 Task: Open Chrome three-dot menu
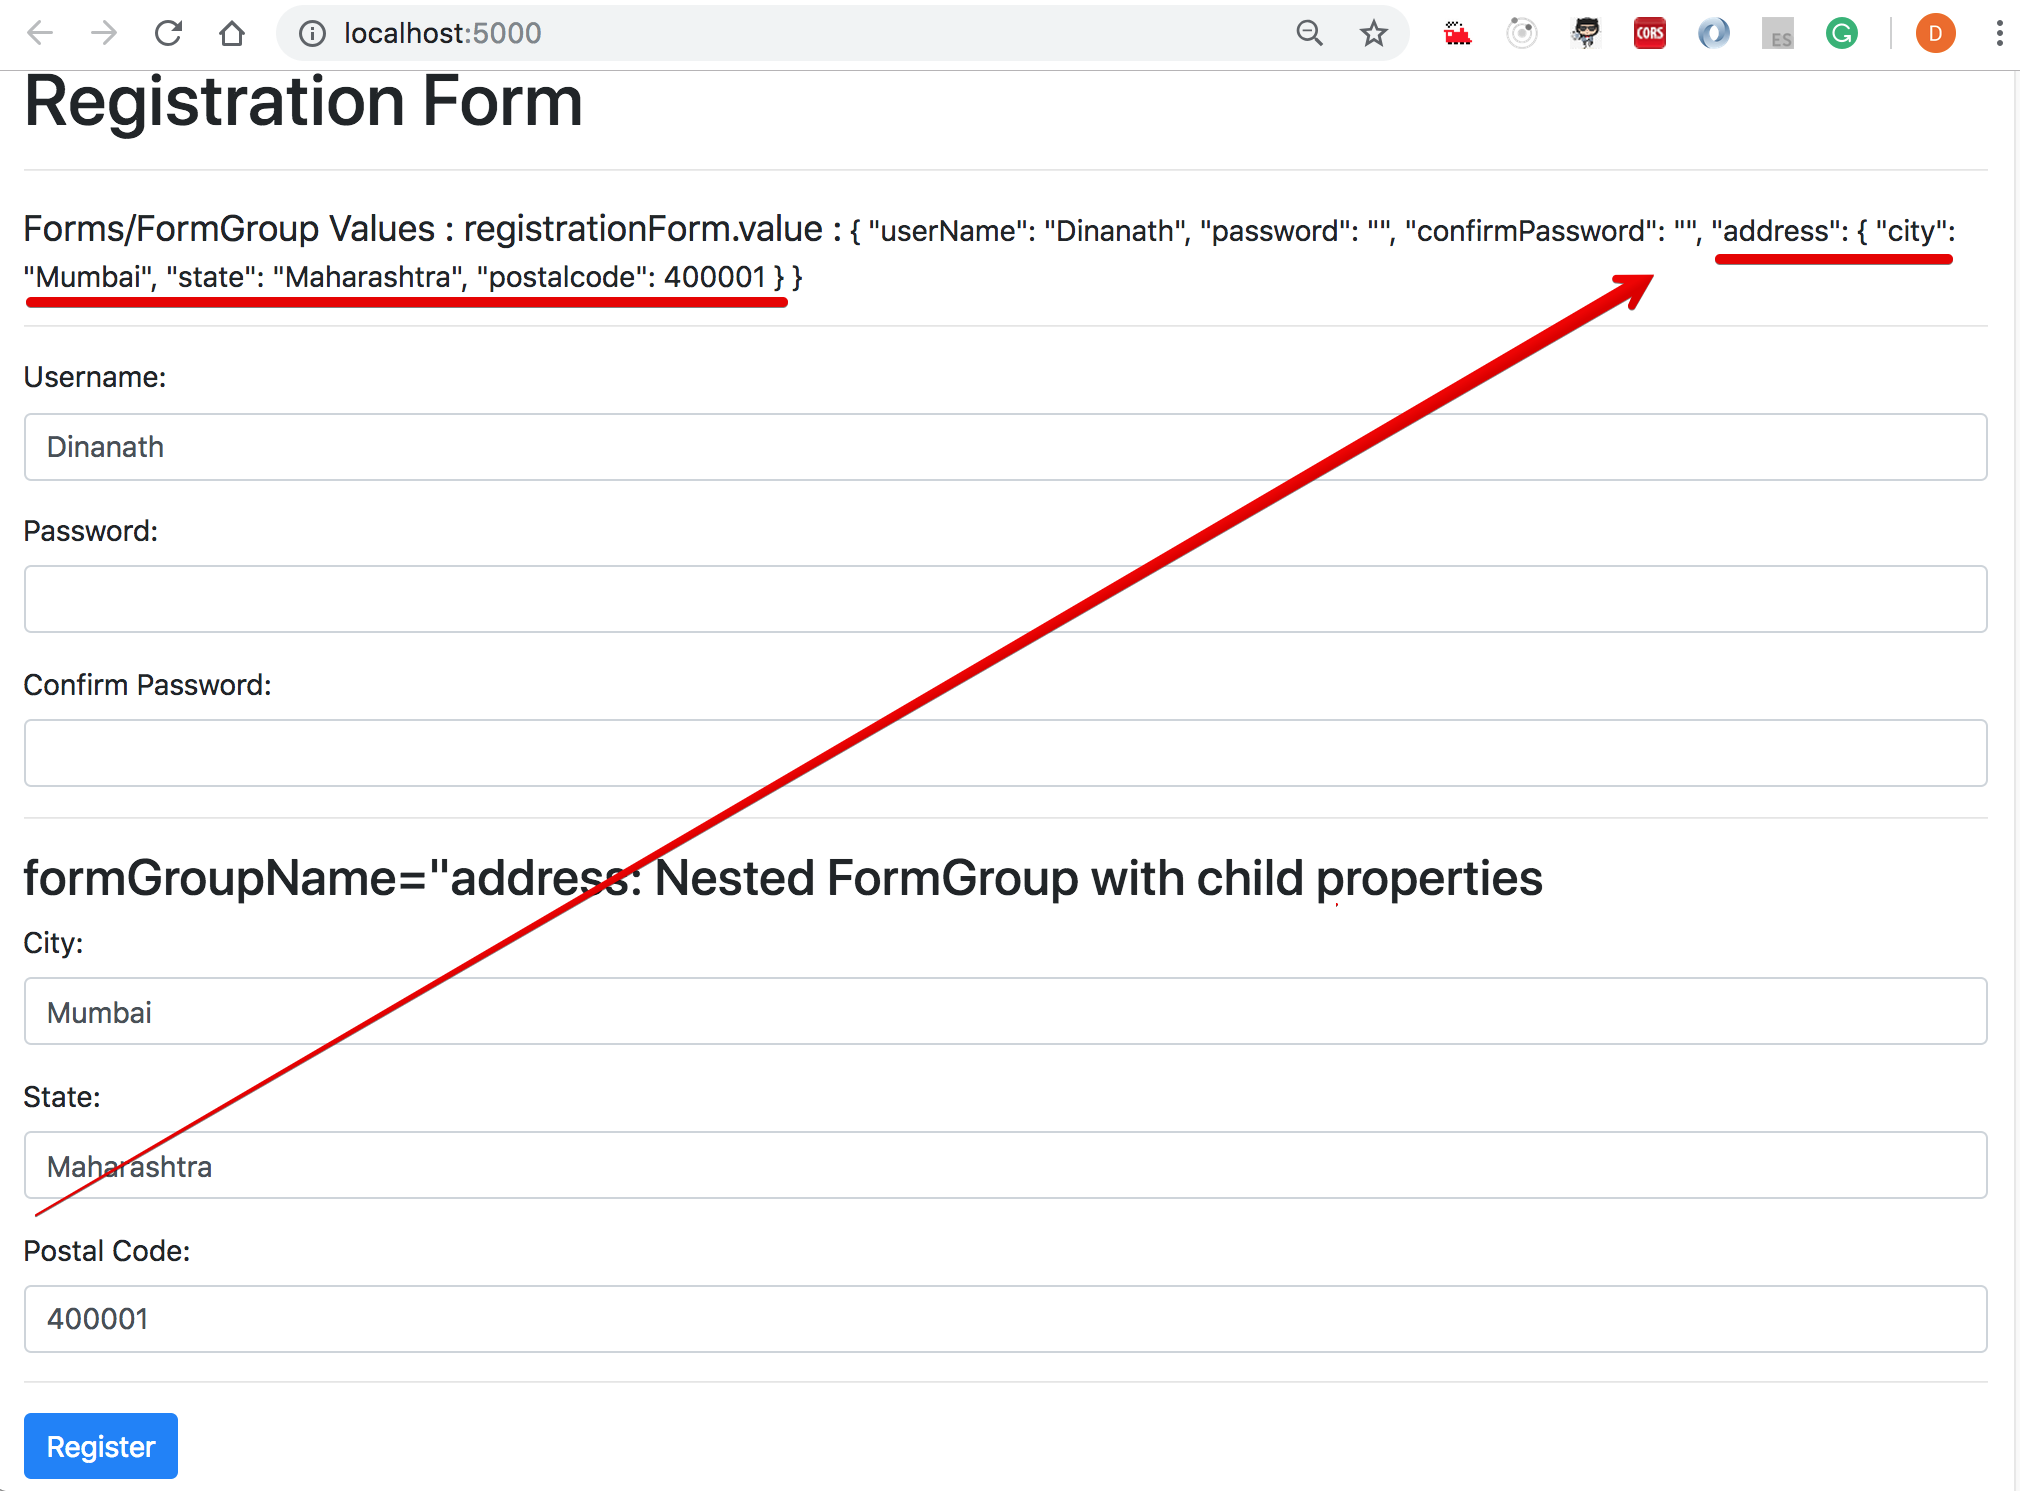pyautogui.click(x=1999, y=34)
